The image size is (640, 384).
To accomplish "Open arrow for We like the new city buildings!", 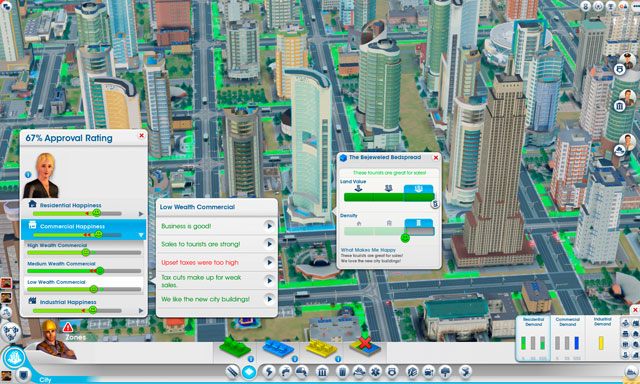I will click(x=269, y=299).
